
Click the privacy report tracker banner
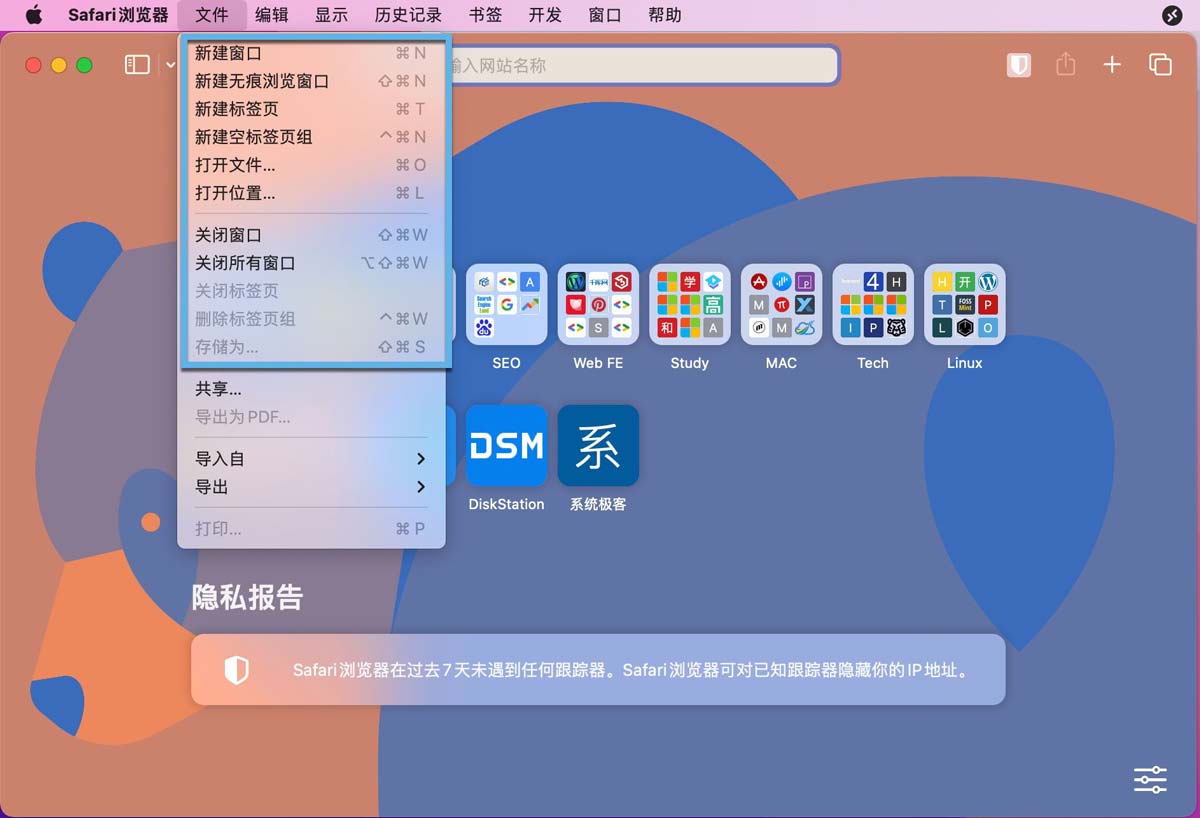(x=598, y=670)
